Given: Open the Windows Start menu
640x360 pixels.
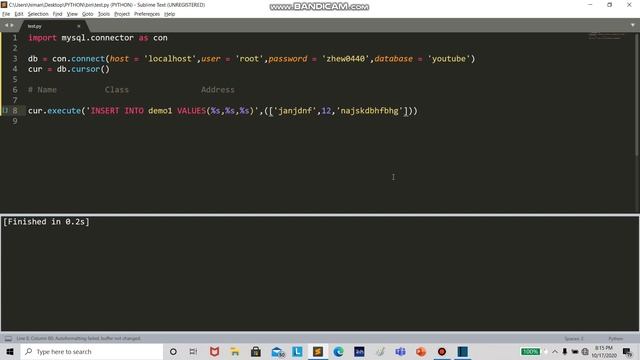Looking at the screenshot, I should coord(10,351).
